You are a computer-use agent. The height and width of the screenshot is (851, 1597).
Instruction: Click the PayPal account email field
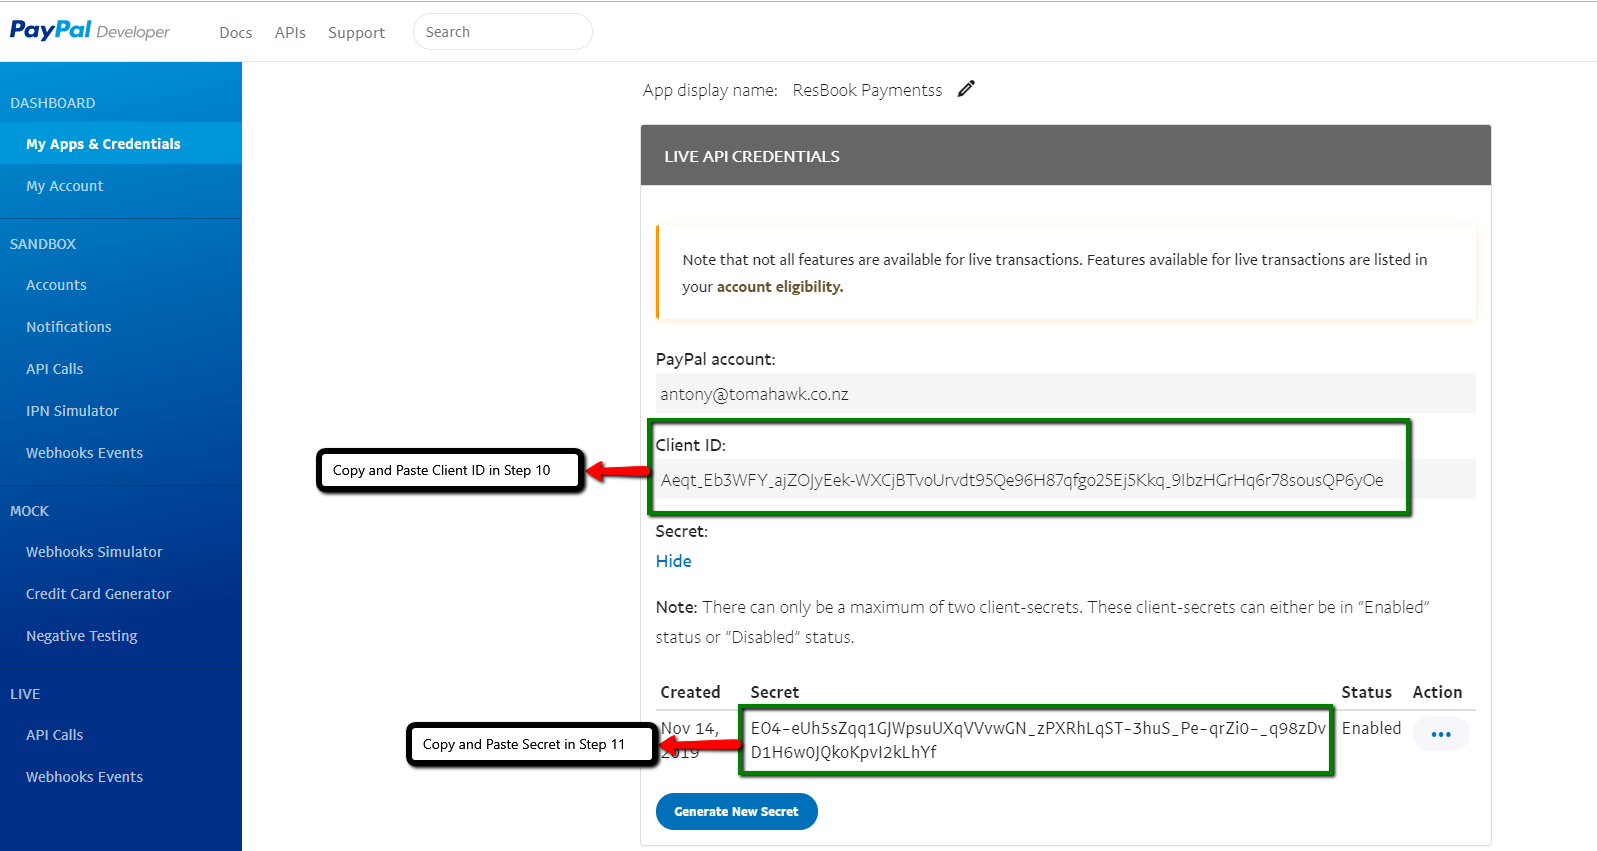click(x=1066, y=393)
